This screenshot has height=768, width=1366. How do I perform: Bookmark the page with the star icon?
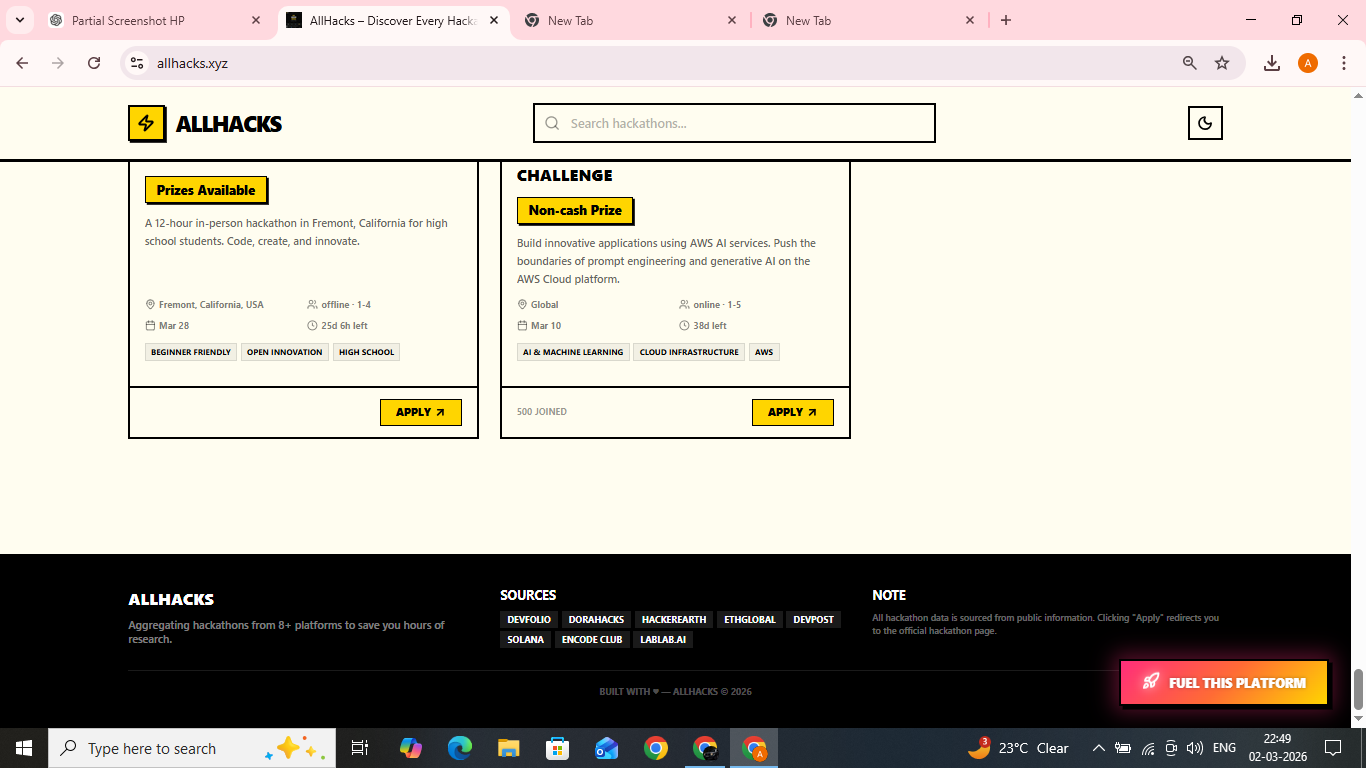(1222, 62)
